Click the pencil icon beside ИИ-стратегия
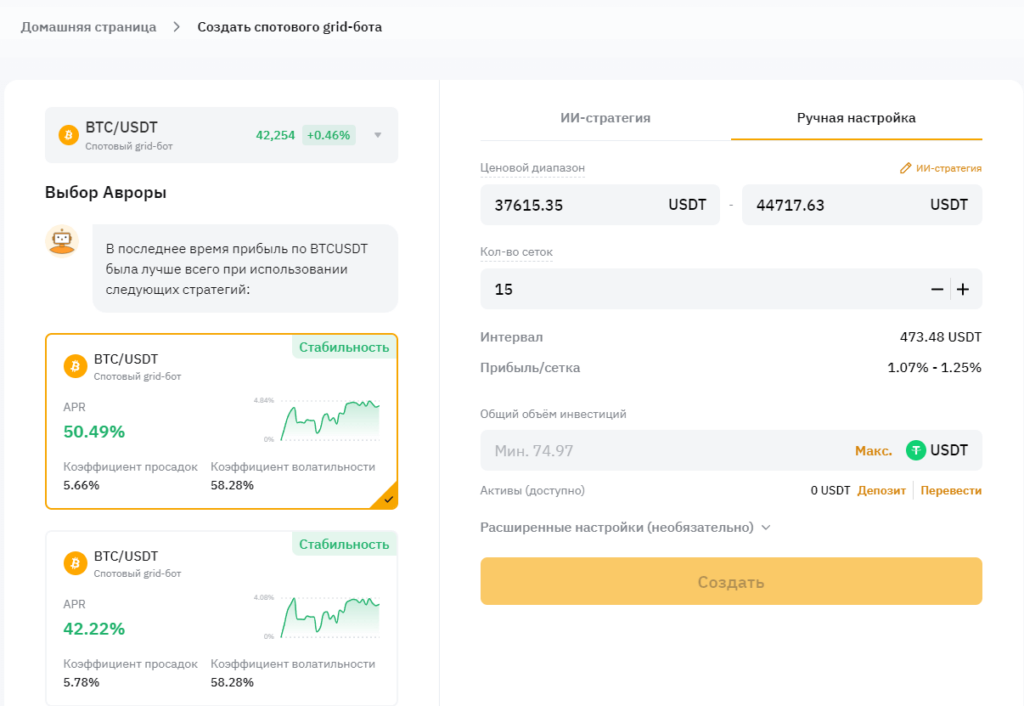The image size is (1024, 706). [906, 168]
